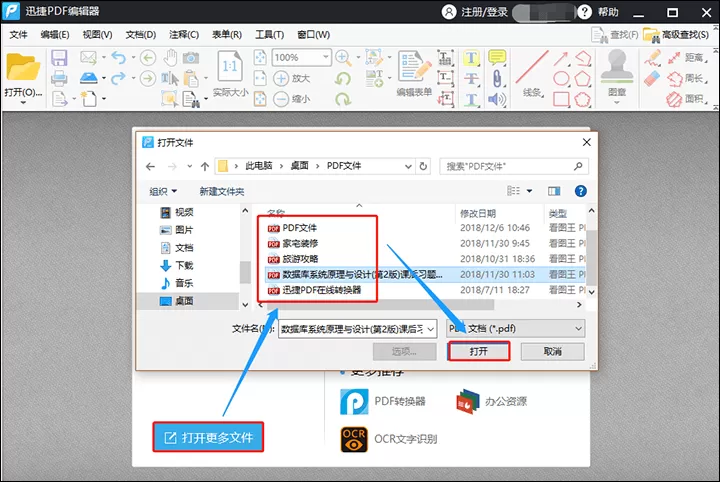Open the 组织 dropdown in dialog
Screen dimensions: 720x482
(163, 191)
